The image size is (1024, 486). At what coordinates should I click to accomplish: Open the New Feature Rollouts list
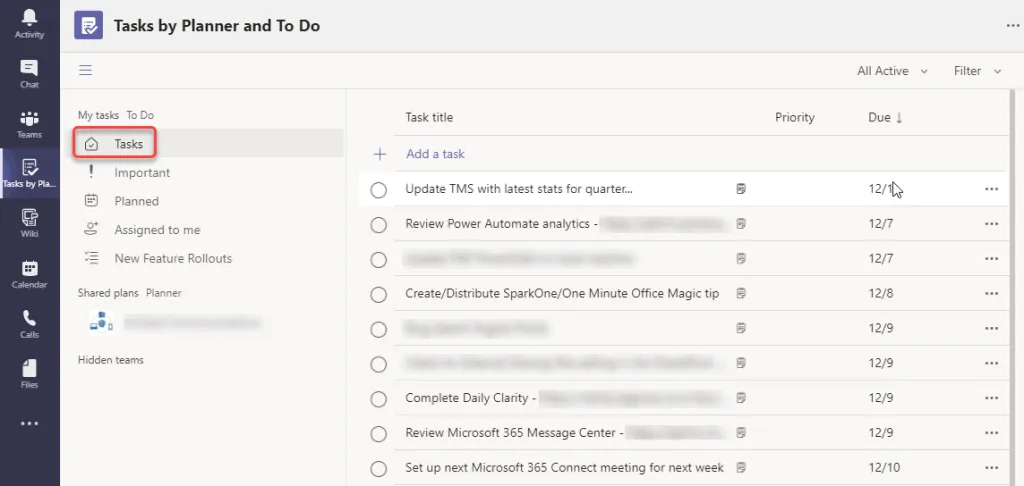click(173, 258)
